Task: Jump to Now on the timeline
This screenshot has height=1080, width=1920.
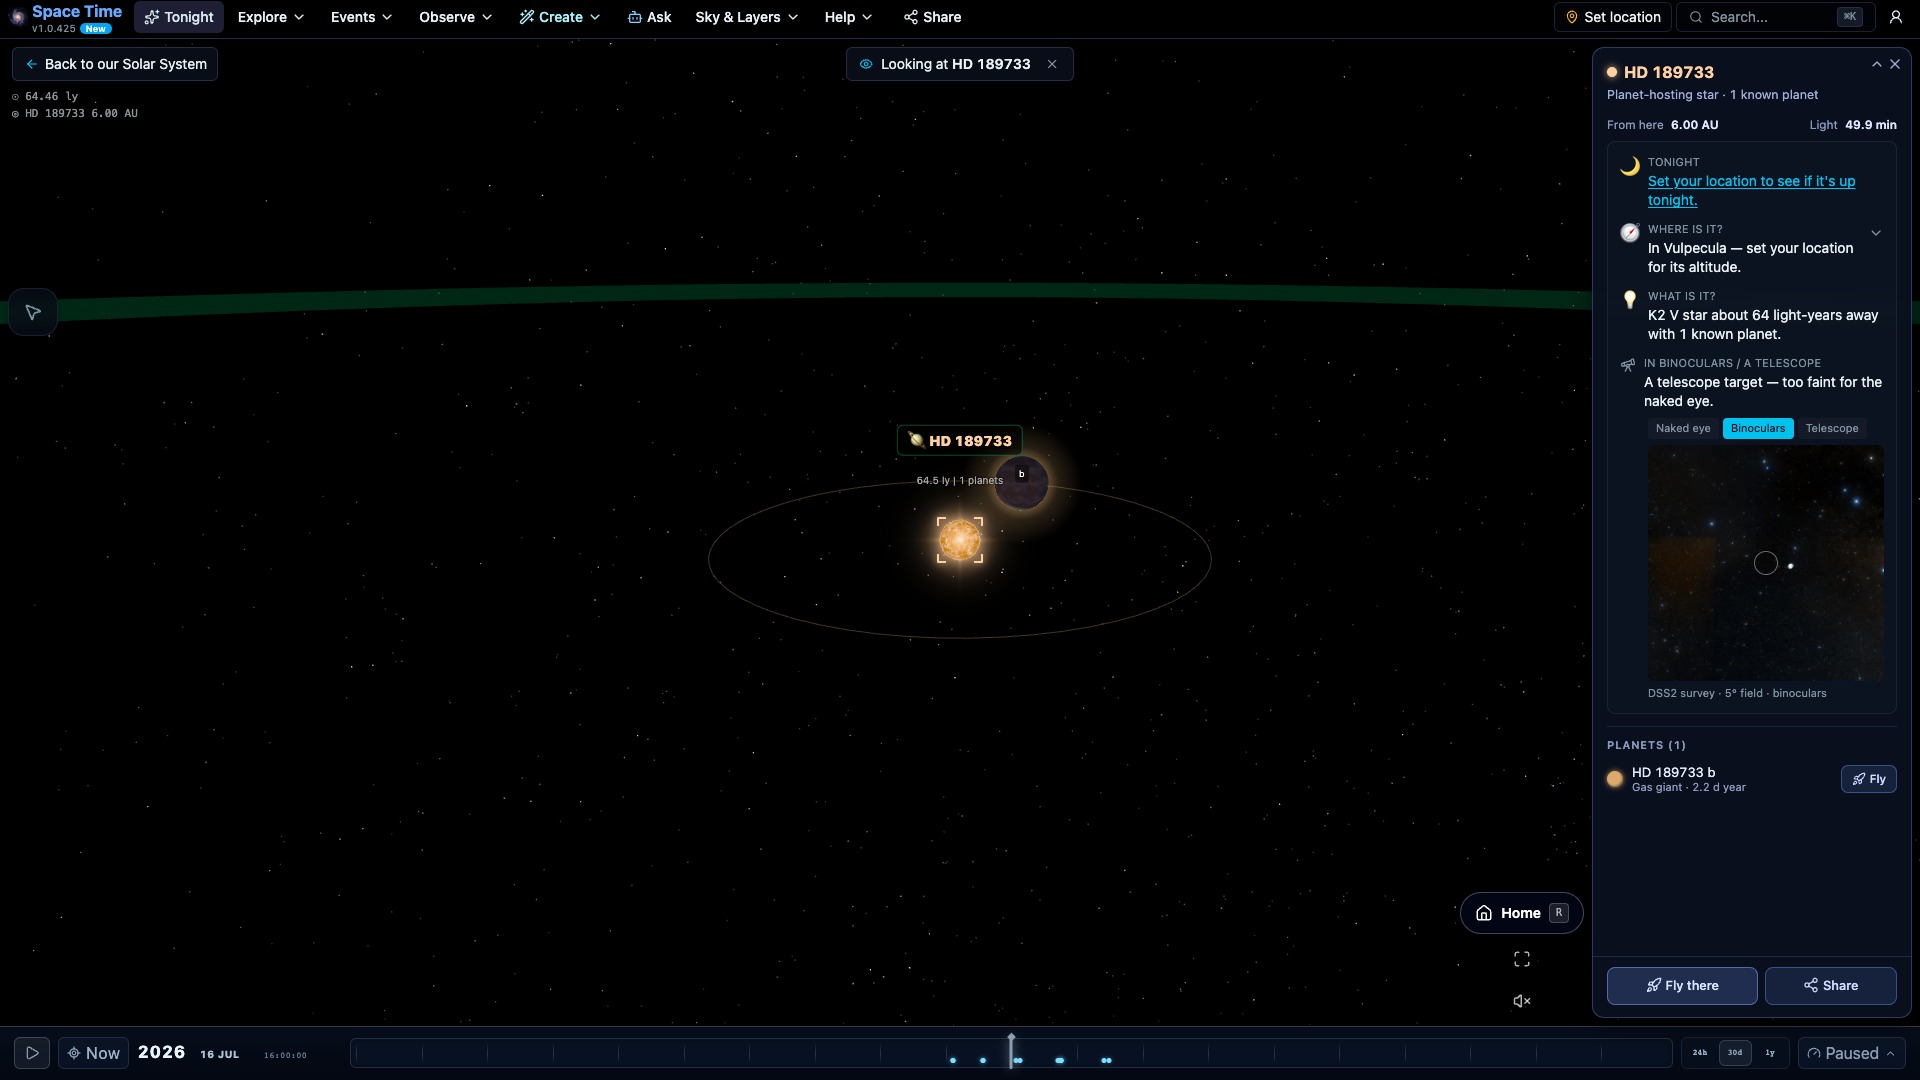Action: [93, 1053]
